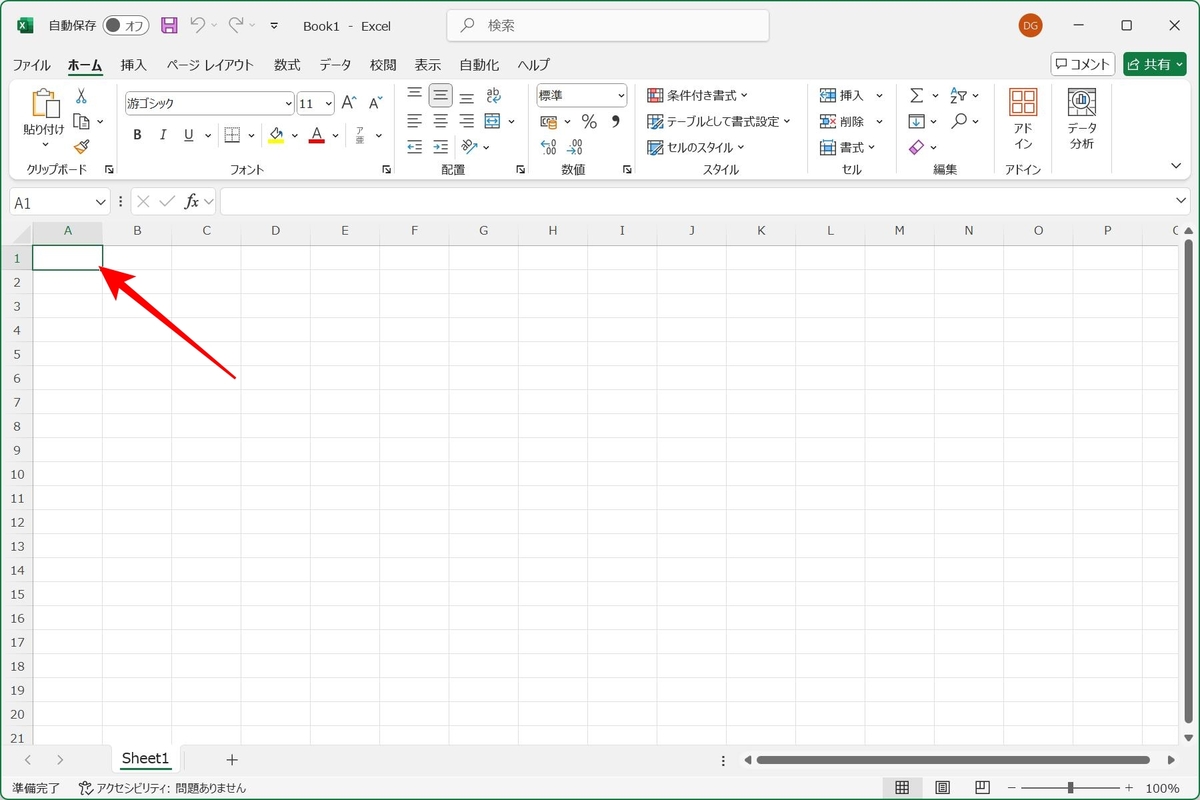Click 削除 in the cells group

(x=841, y=122)
